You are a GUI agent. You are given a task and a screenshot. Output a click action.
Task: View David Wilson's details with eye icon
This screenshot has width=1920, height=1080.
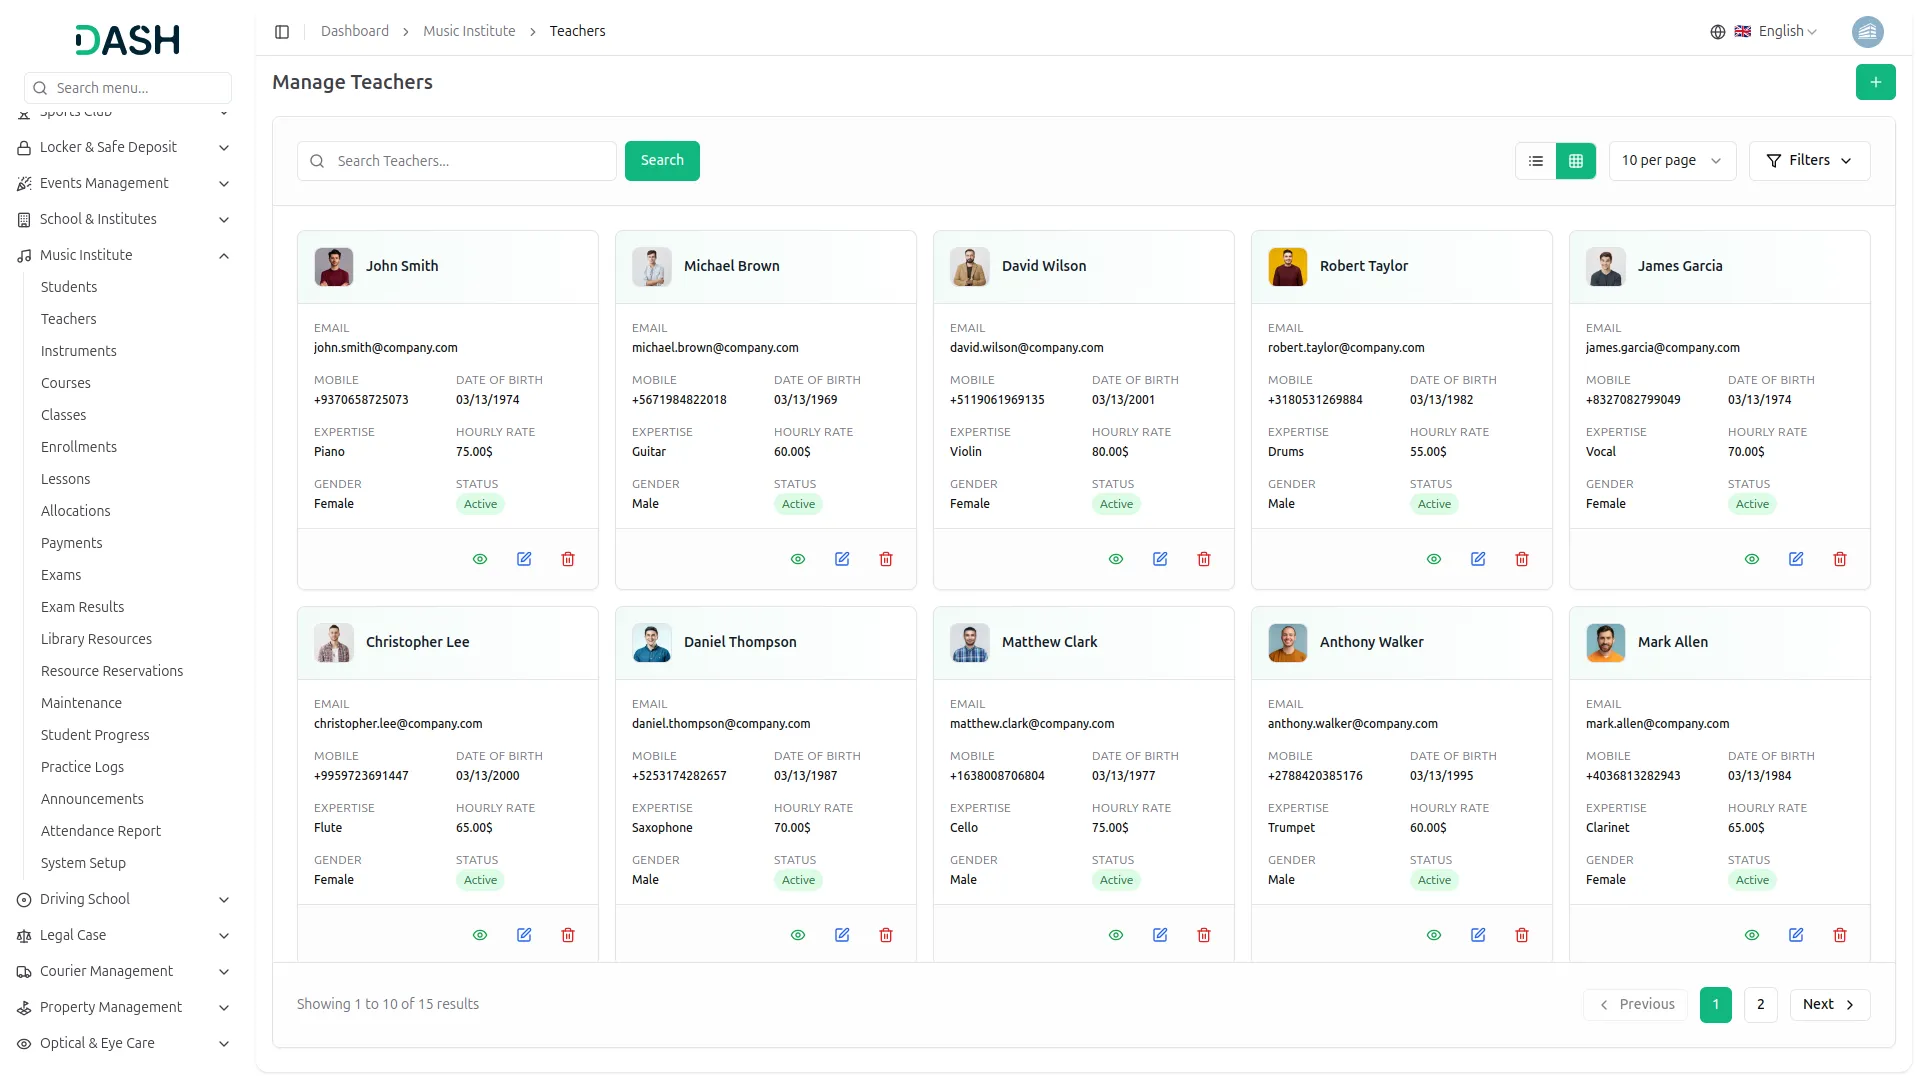tap(1116, 559)
